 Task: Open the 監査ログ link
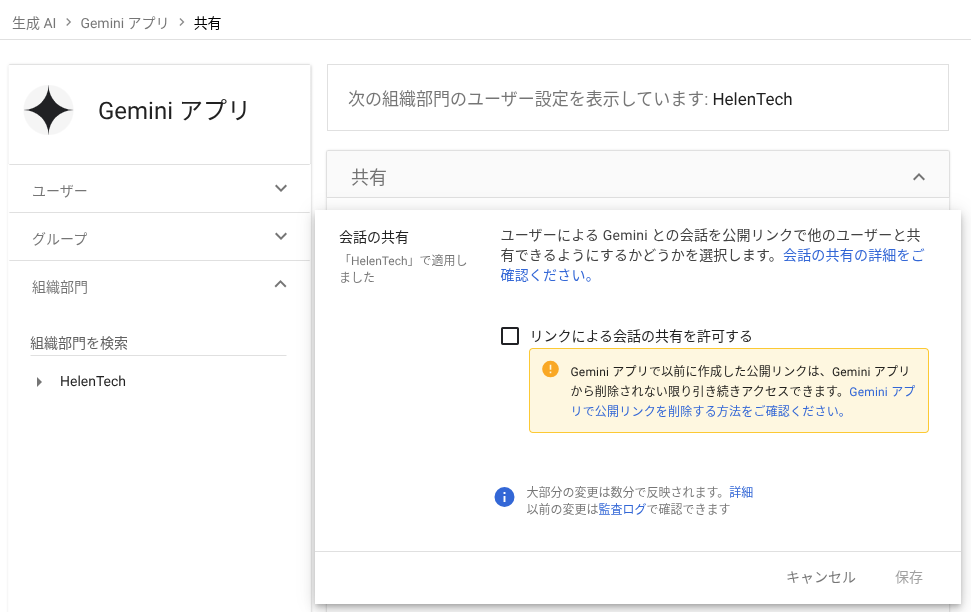coord(622,509)
